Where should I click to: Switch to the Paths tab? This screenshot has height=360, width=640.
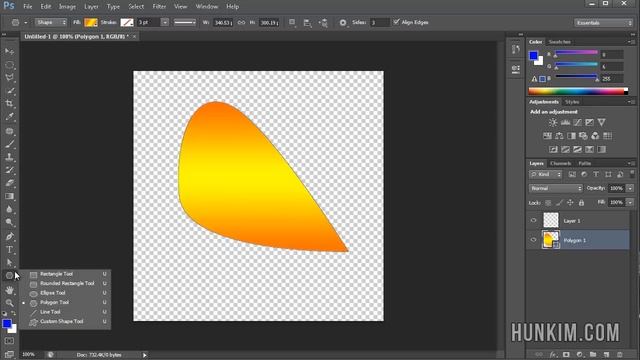tap(584, 163)
